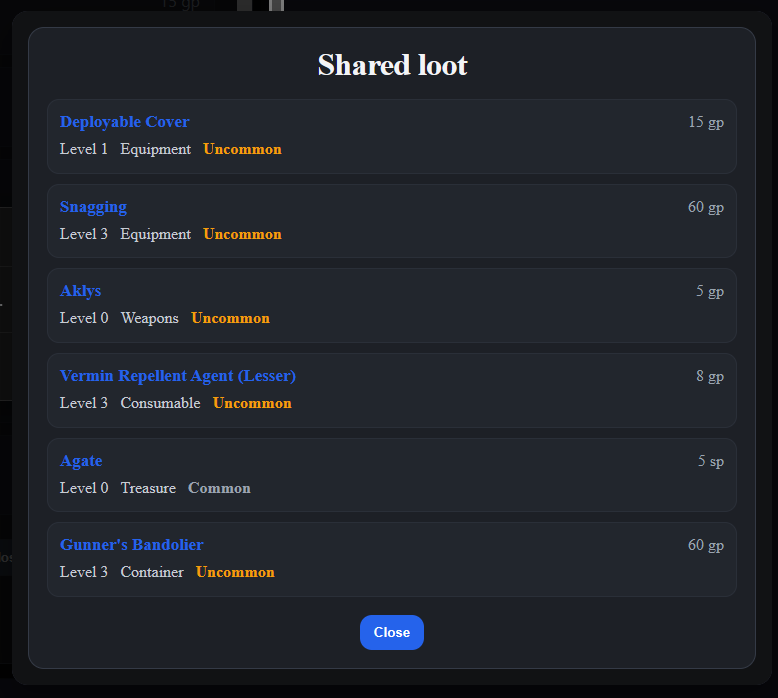Click Level 3 on Gunner's Bandolier row
This screenshot has height=698, width=778.
84,572
